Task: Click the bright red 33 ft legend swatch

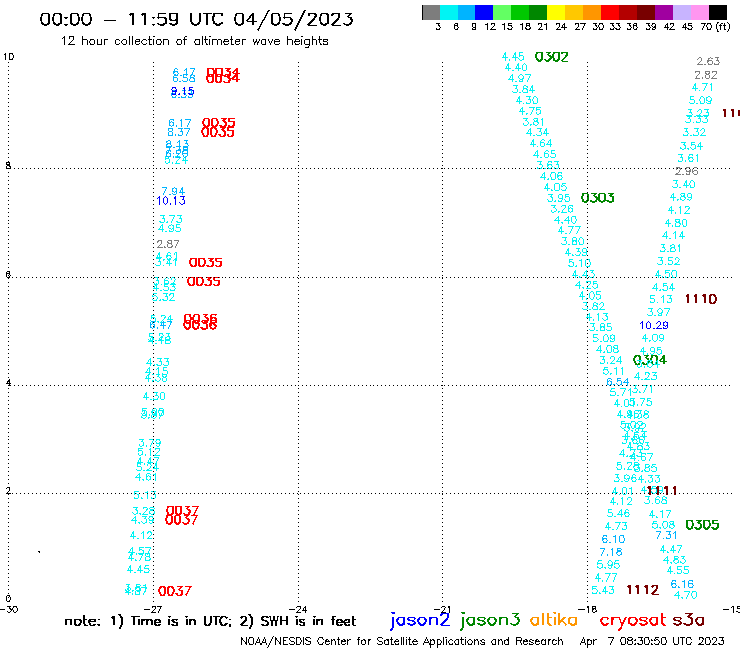Action: (610, 12)
